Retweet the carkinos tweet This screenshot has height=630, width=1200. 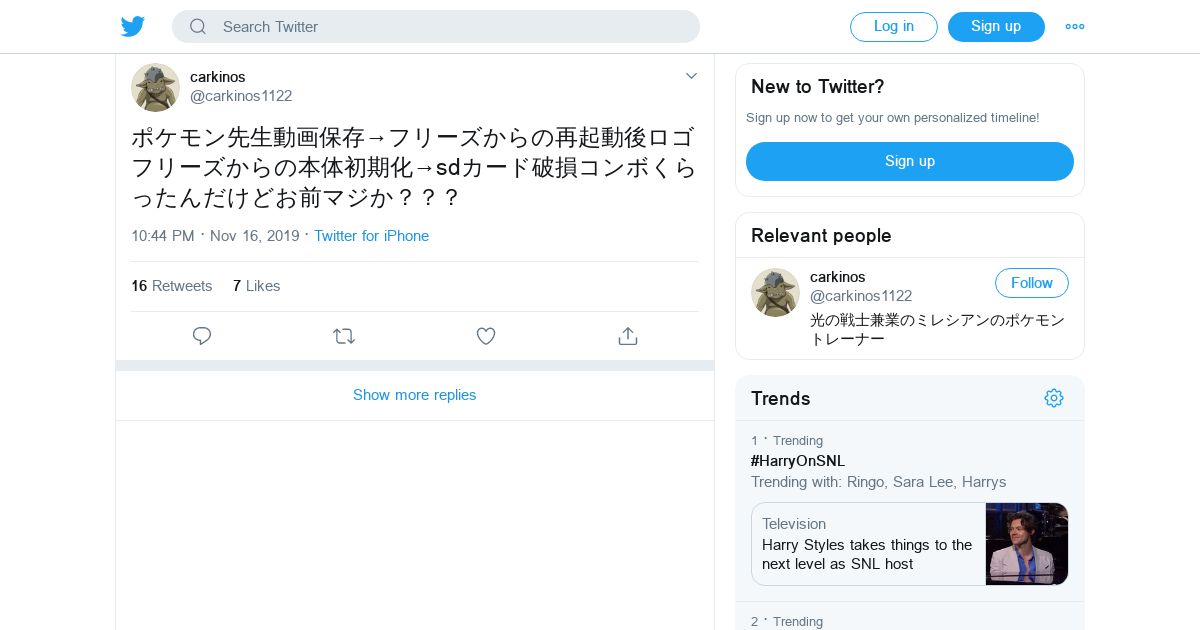[344, 336]
